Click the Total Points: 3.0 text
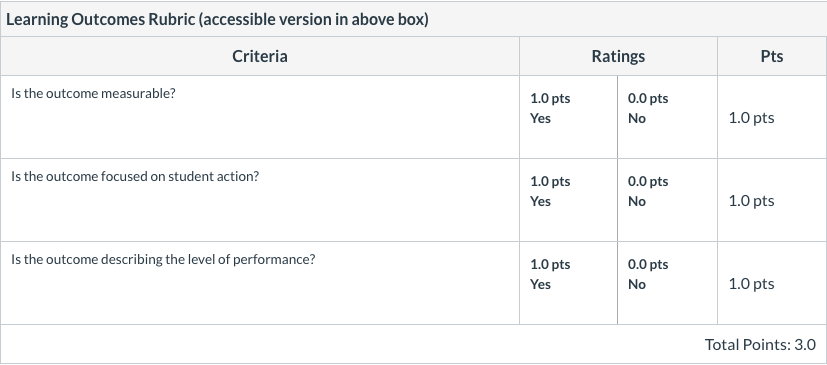 coord(760,344)
